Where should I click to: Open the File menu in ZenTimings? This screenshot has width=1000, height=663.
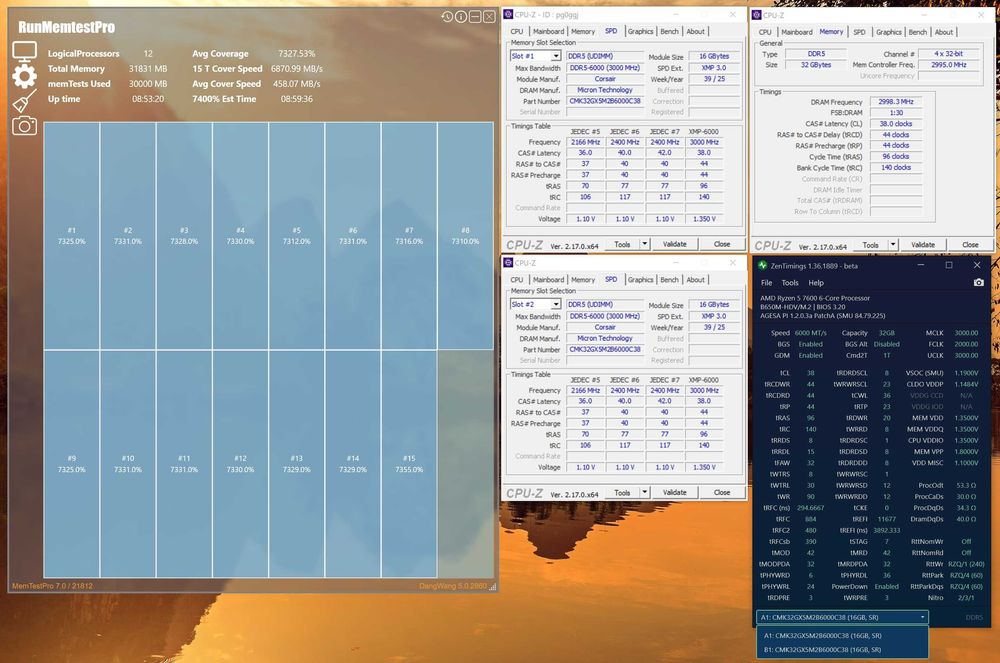767,283
